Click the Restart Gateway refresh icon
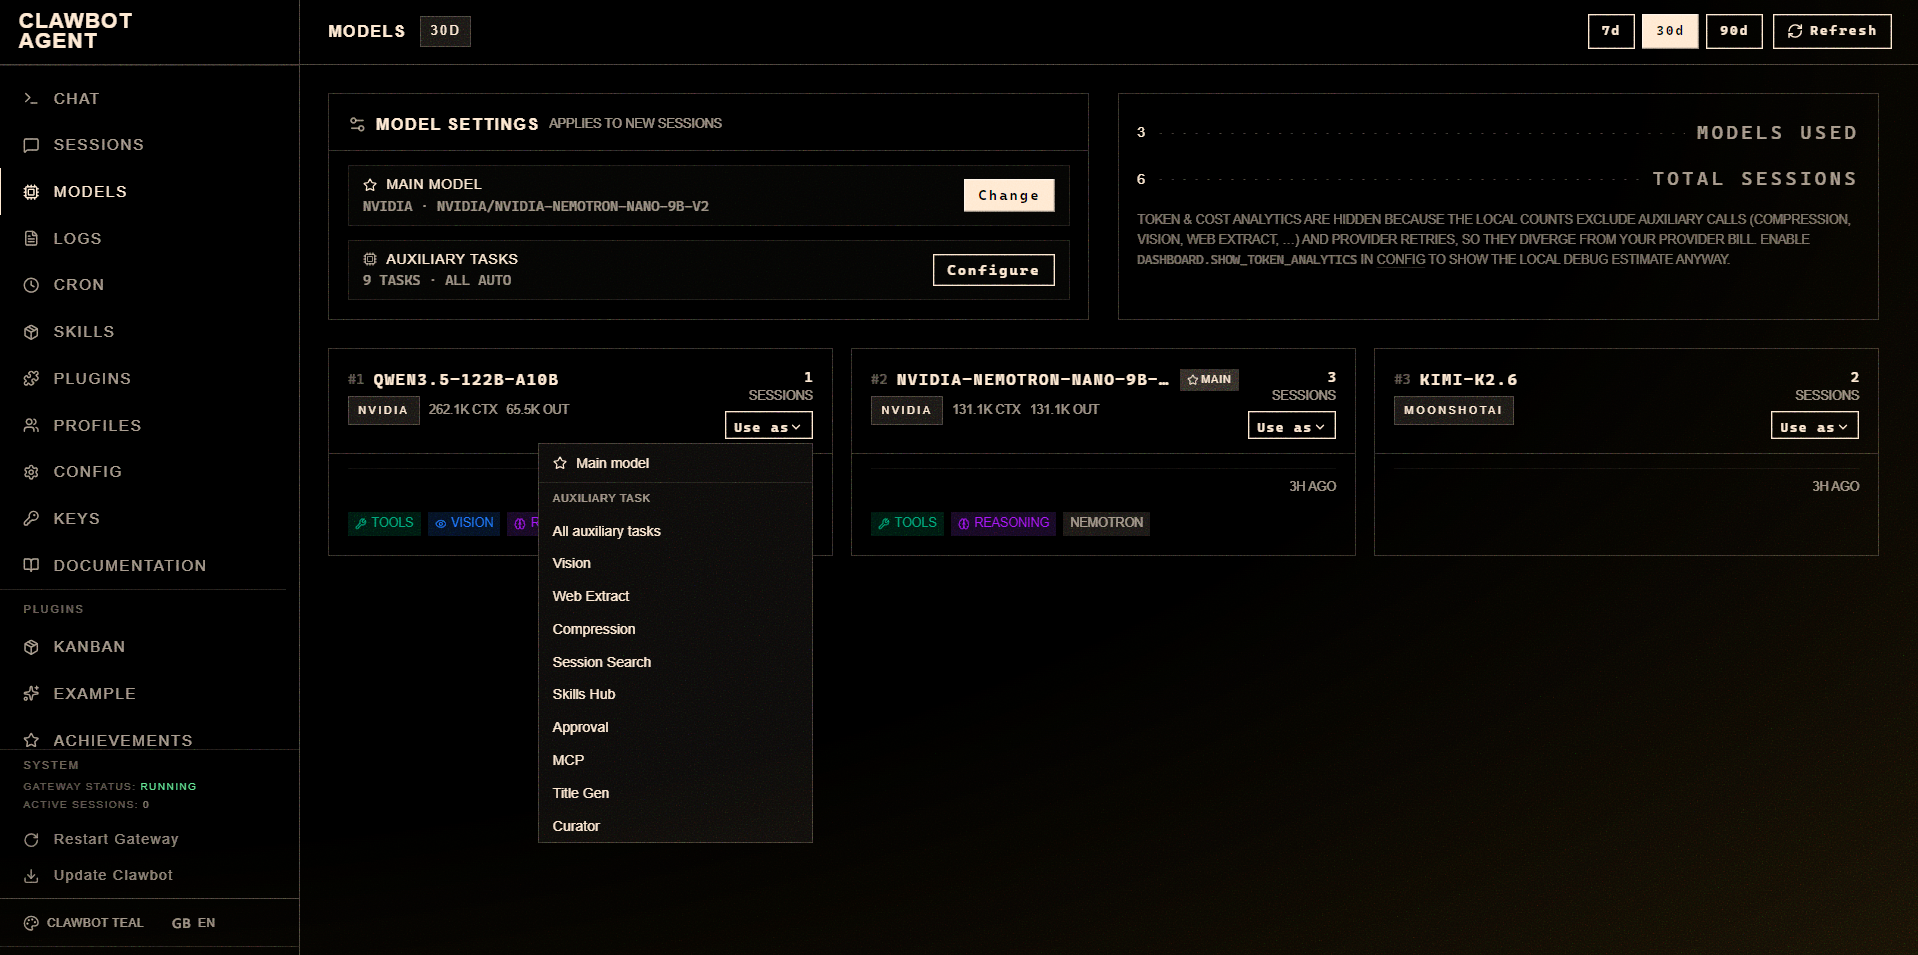This screenshot has height=955, width=1918. point(31,840)
